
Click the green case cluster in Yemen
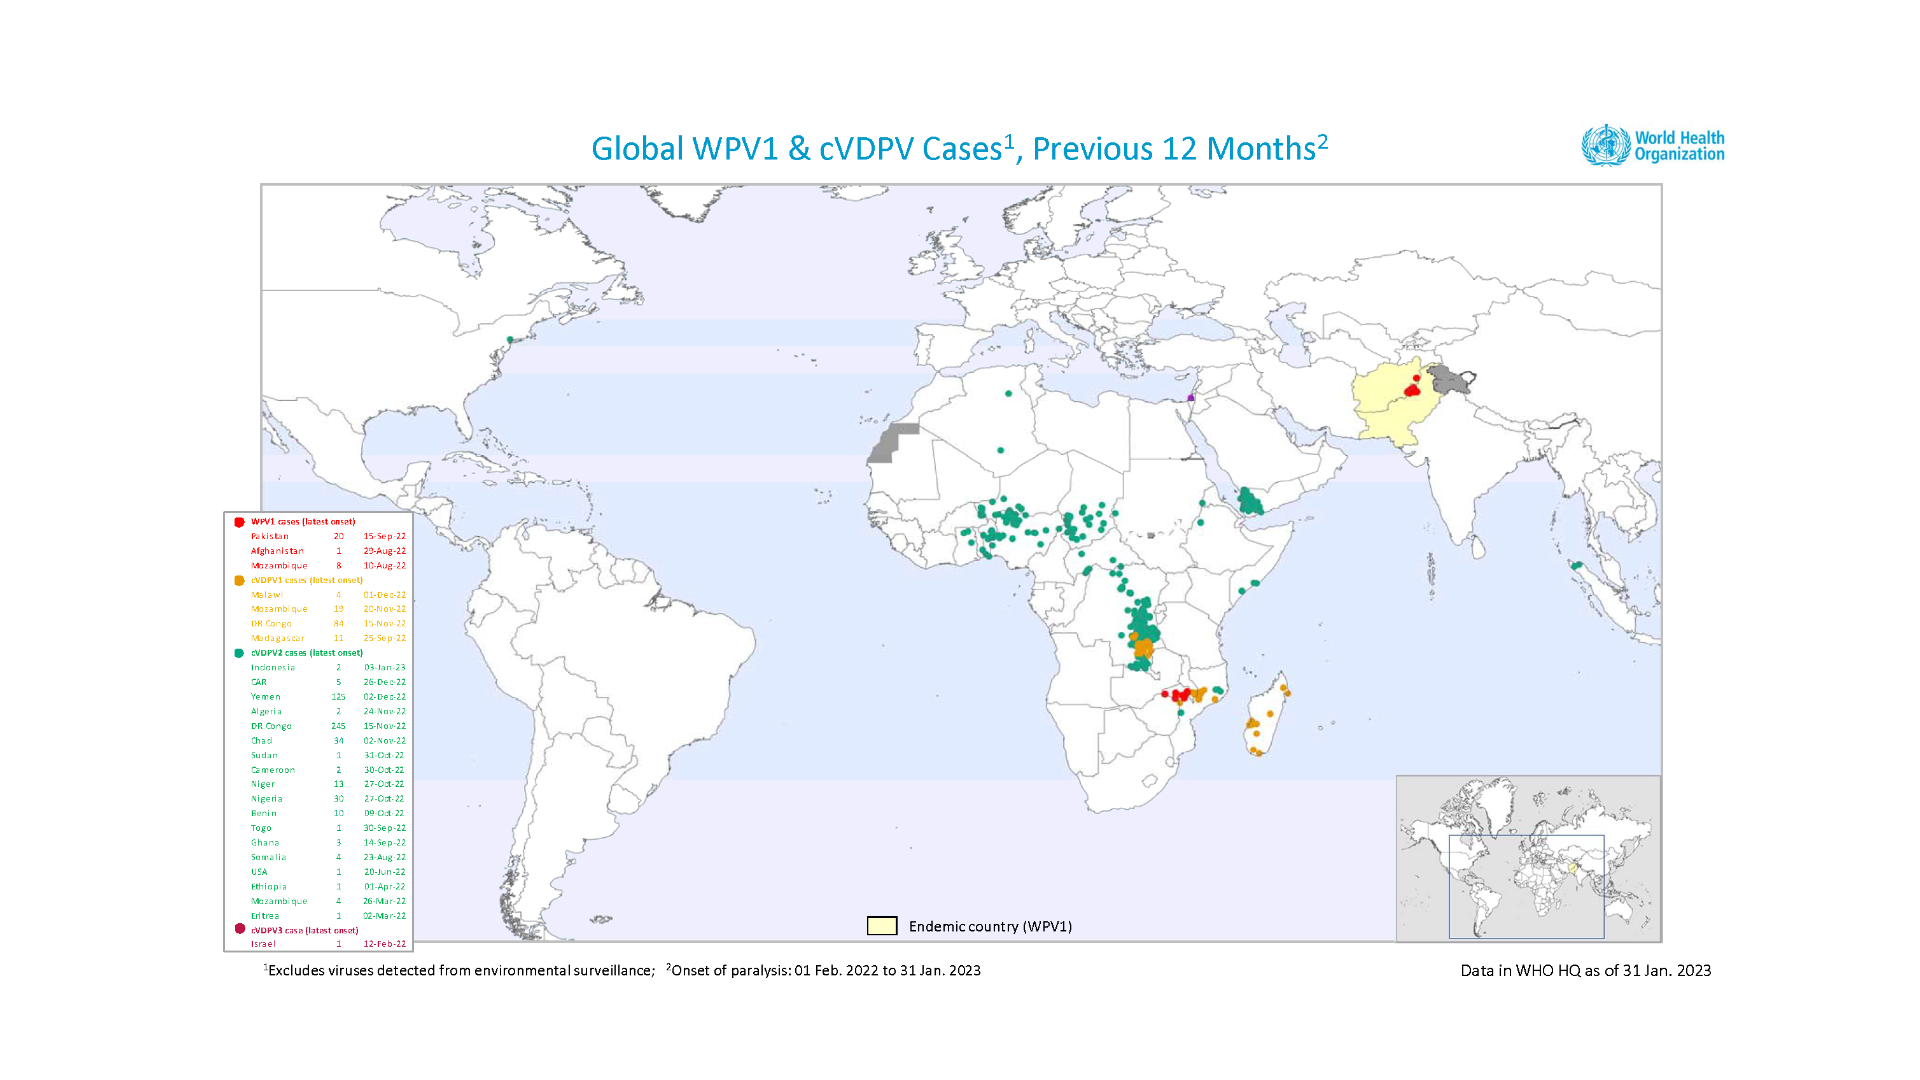pos(1249,502)
